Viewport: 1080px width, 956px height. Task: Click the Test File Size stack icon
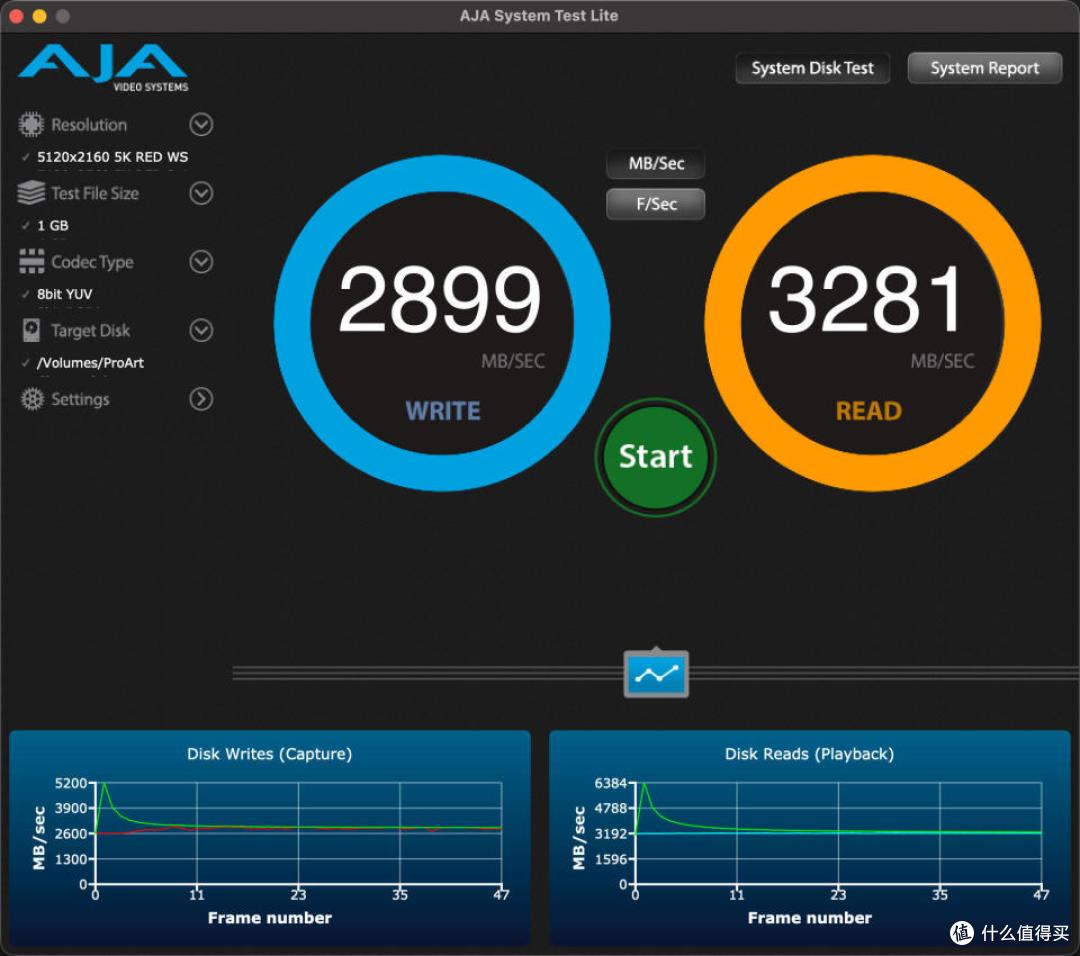(31, 193)
